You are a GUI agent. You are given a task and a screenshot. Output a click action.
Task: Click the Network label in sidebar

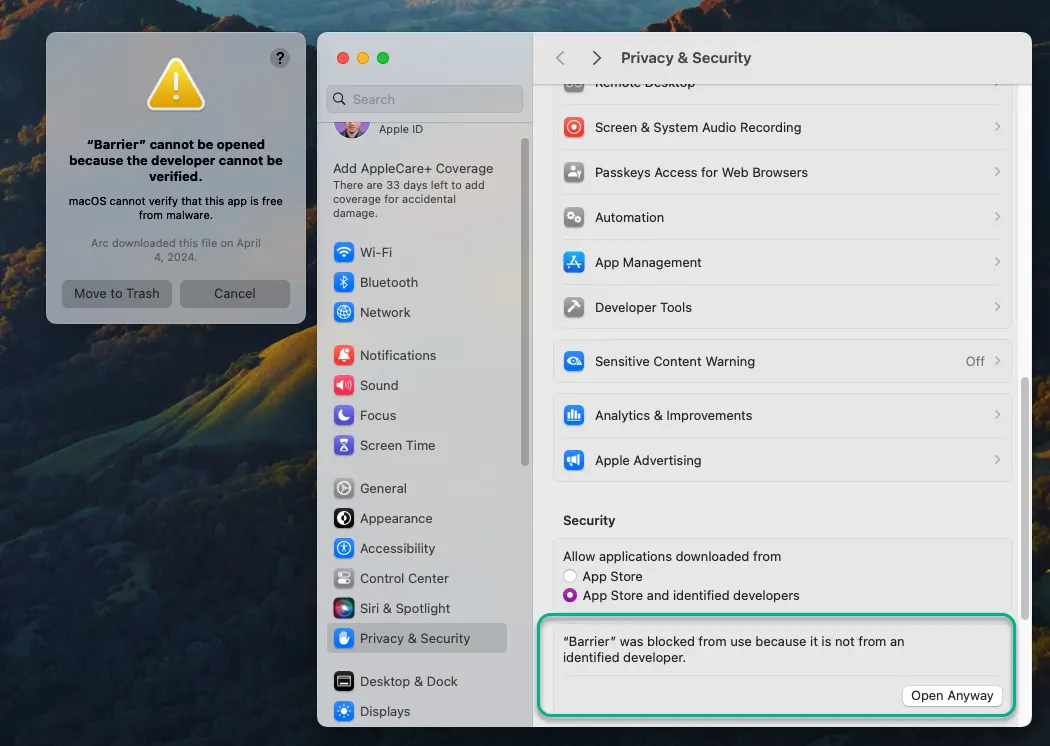pyautogui.click(x=385, y=312)
